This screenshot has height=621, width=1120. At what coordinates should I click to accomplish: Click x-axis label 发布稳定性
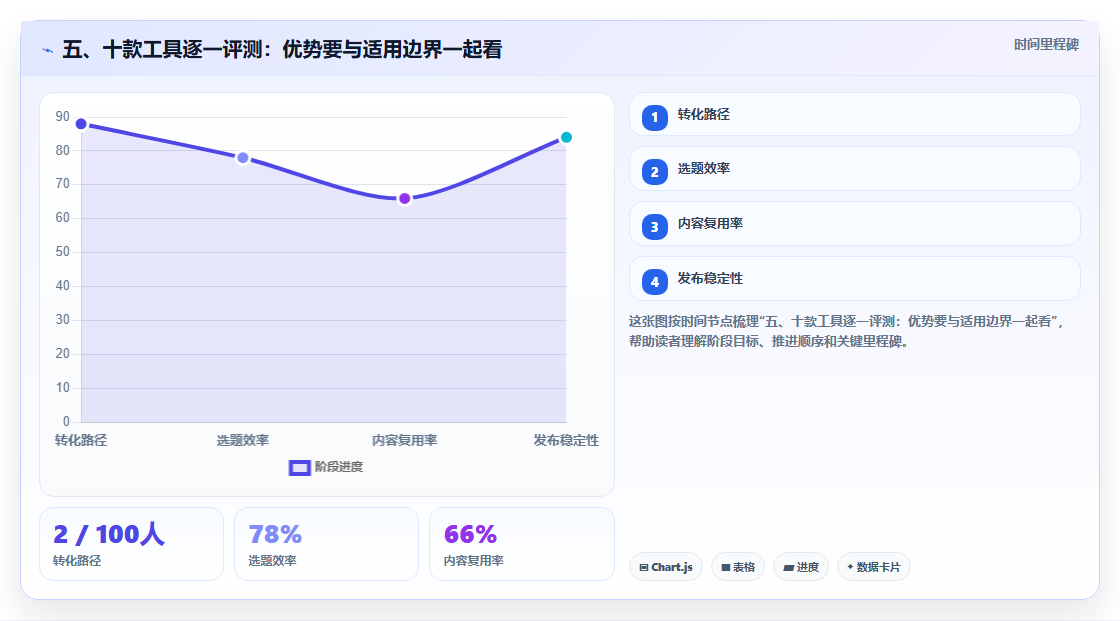click(566, 440)
